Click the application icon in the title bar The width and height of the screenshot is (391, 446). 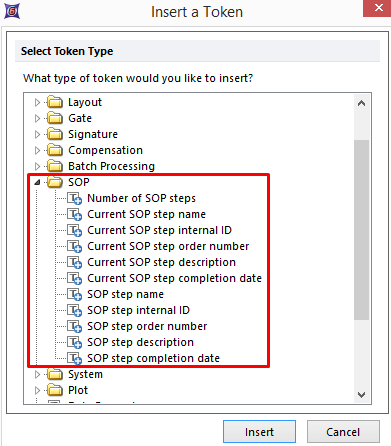[x=12, y=11]
